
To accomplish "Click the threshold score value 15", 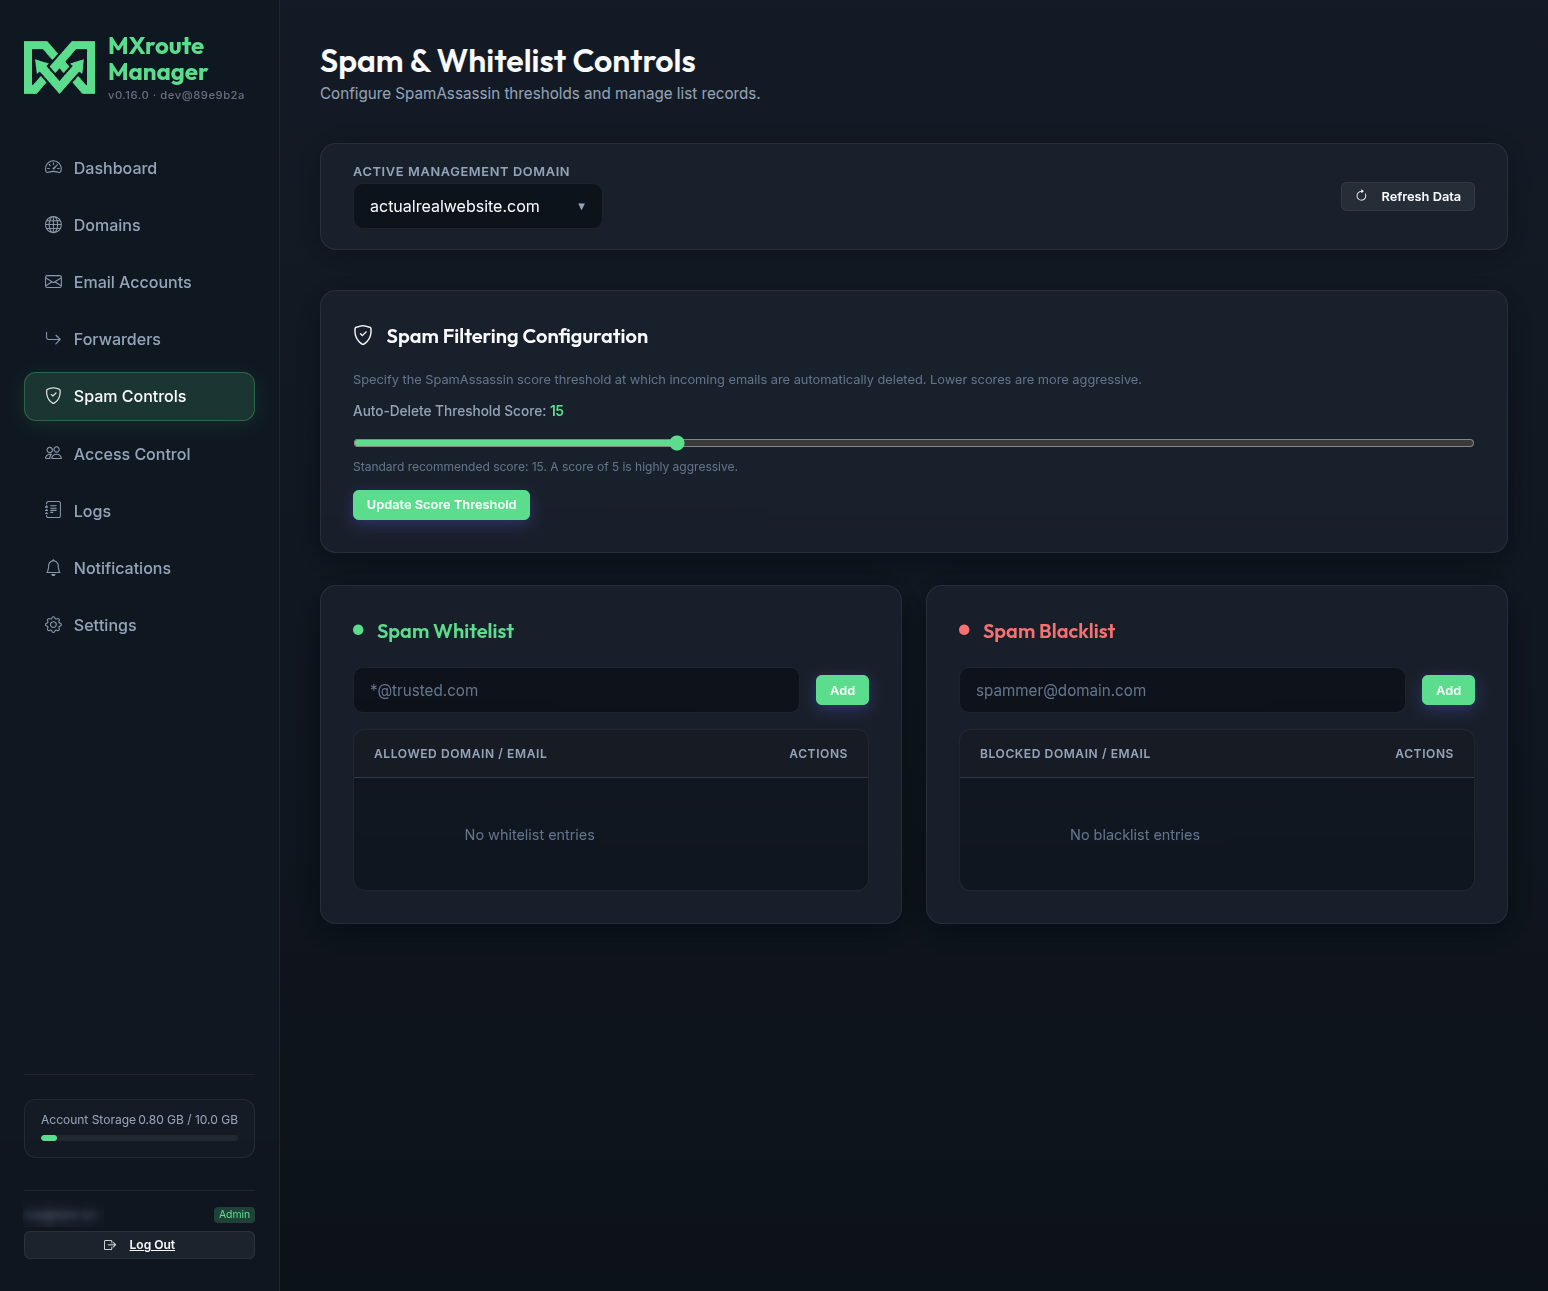I will (x=557, y=411).
